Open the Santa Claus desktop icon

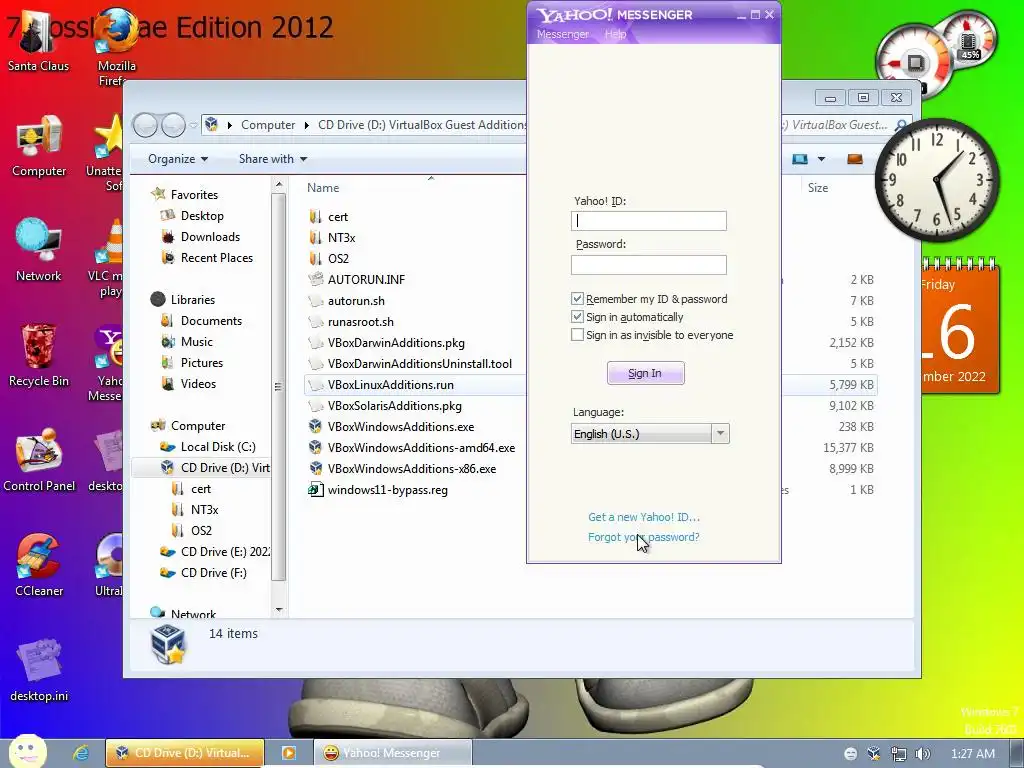[38, 40]
